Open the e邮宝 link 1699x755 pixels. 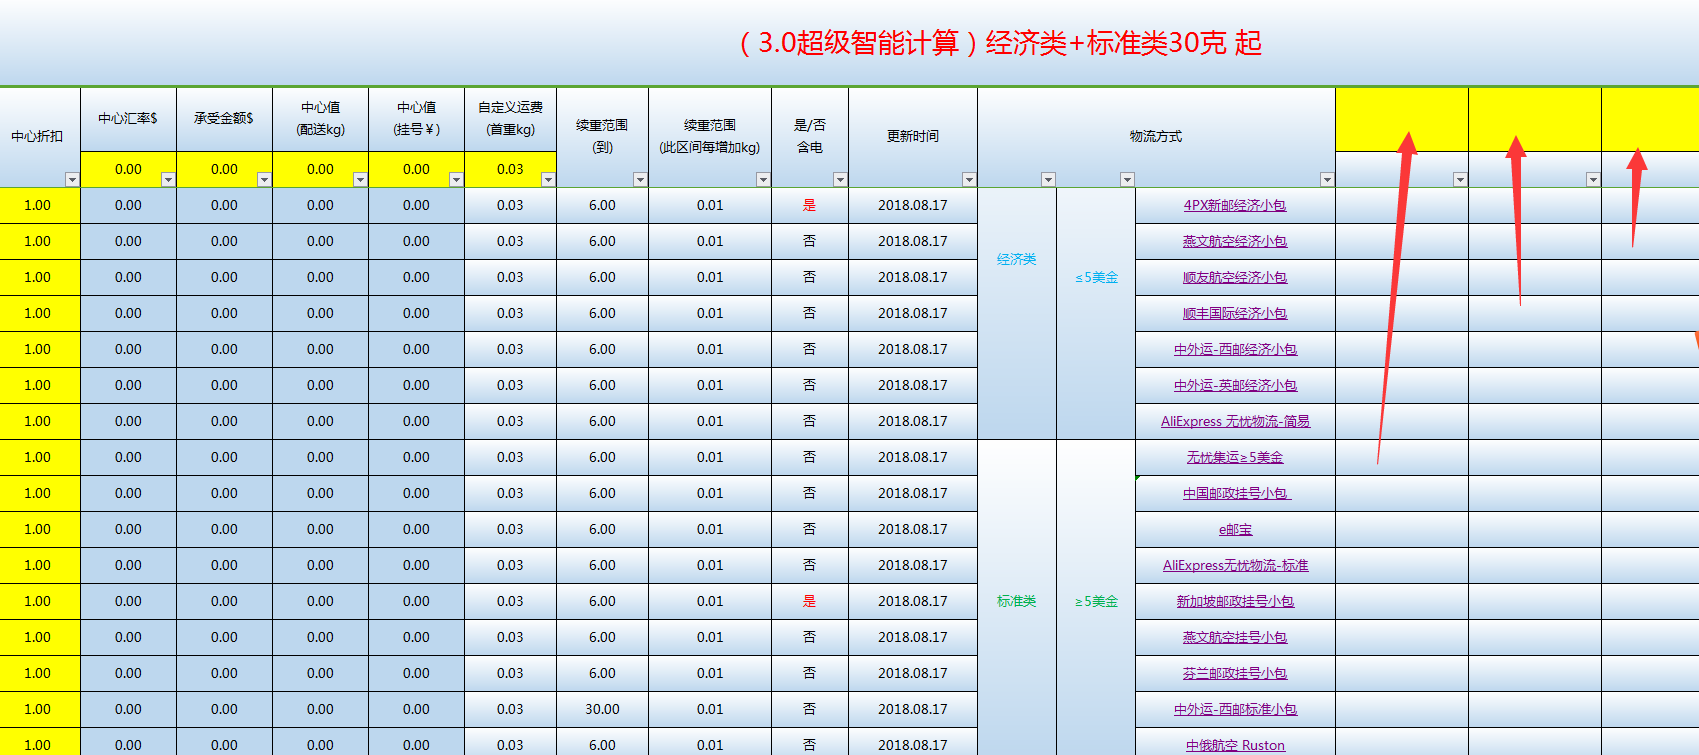point(1235,529)
